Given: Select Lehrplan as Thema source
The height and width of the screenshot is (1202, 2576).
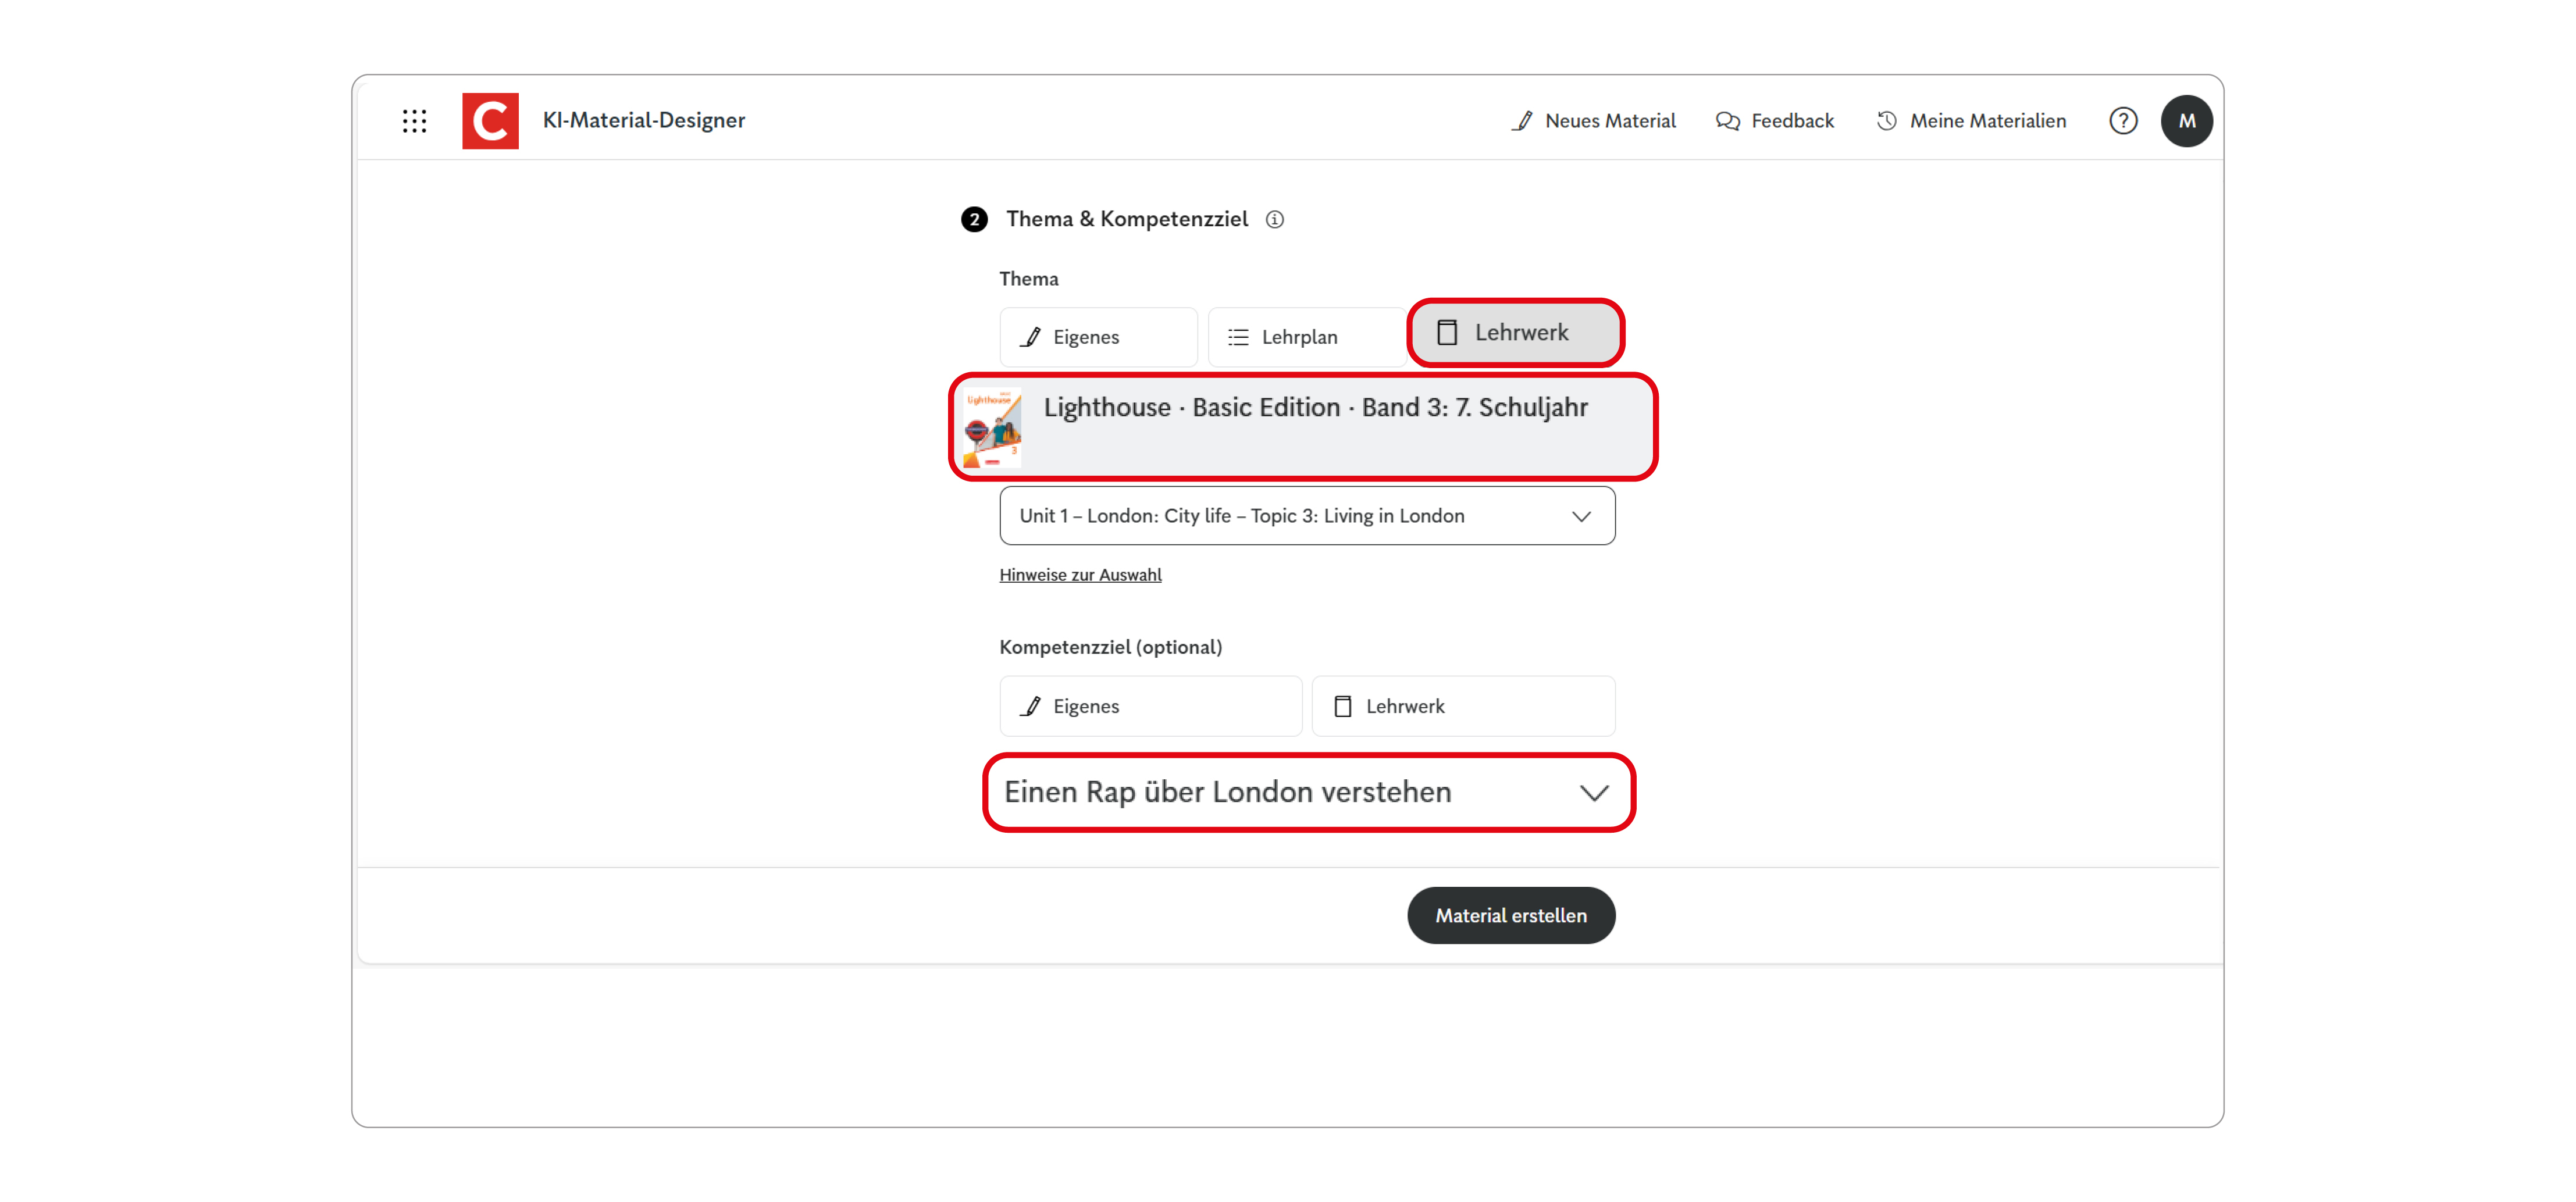Looking at the screenshot, I should point(1305,336).
